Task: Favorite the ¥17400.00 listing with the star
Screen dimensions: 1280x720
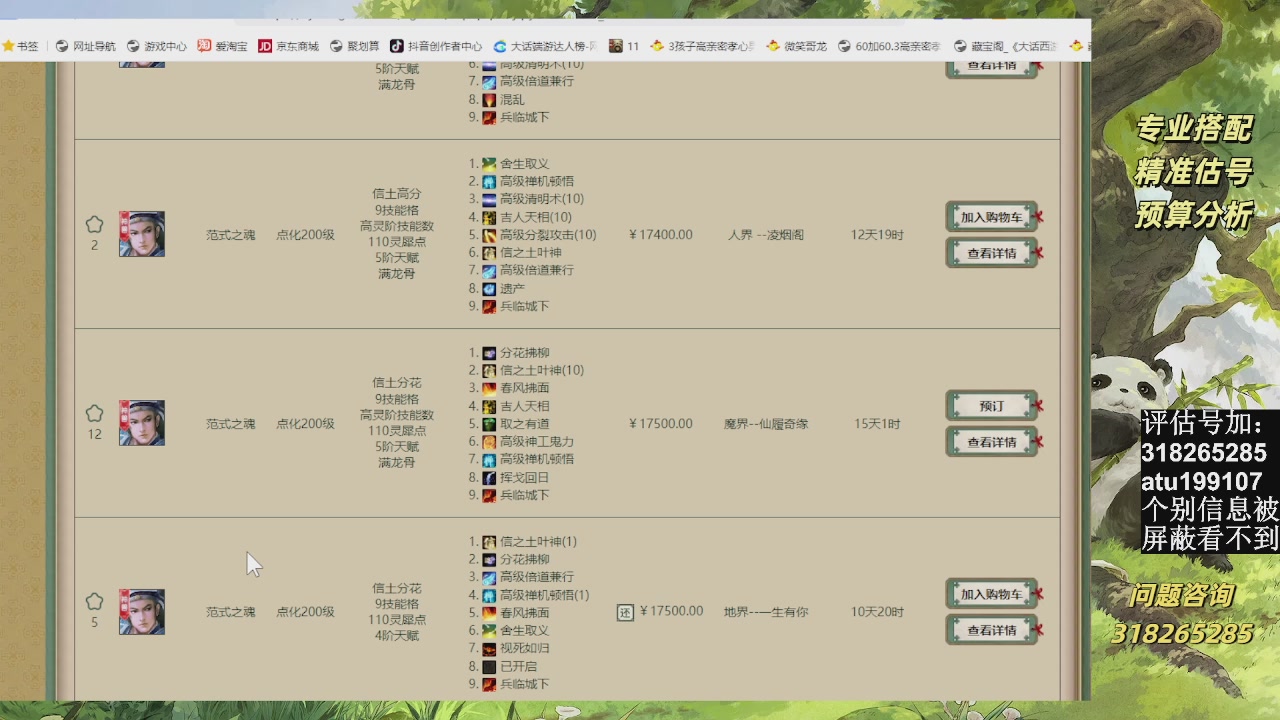Action: [94, 224]
